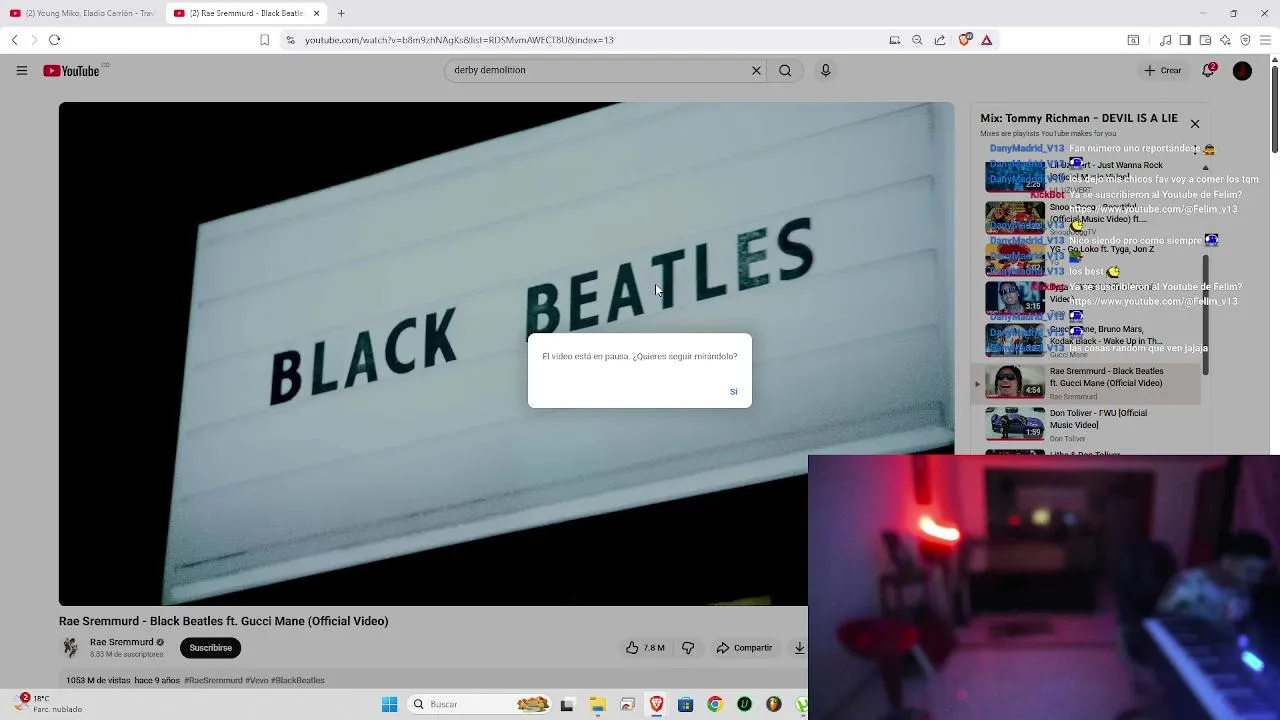Click the #RaeSremmurd hashtag
This screenshot has width=1280, height=720.
(x=213, y=680)
